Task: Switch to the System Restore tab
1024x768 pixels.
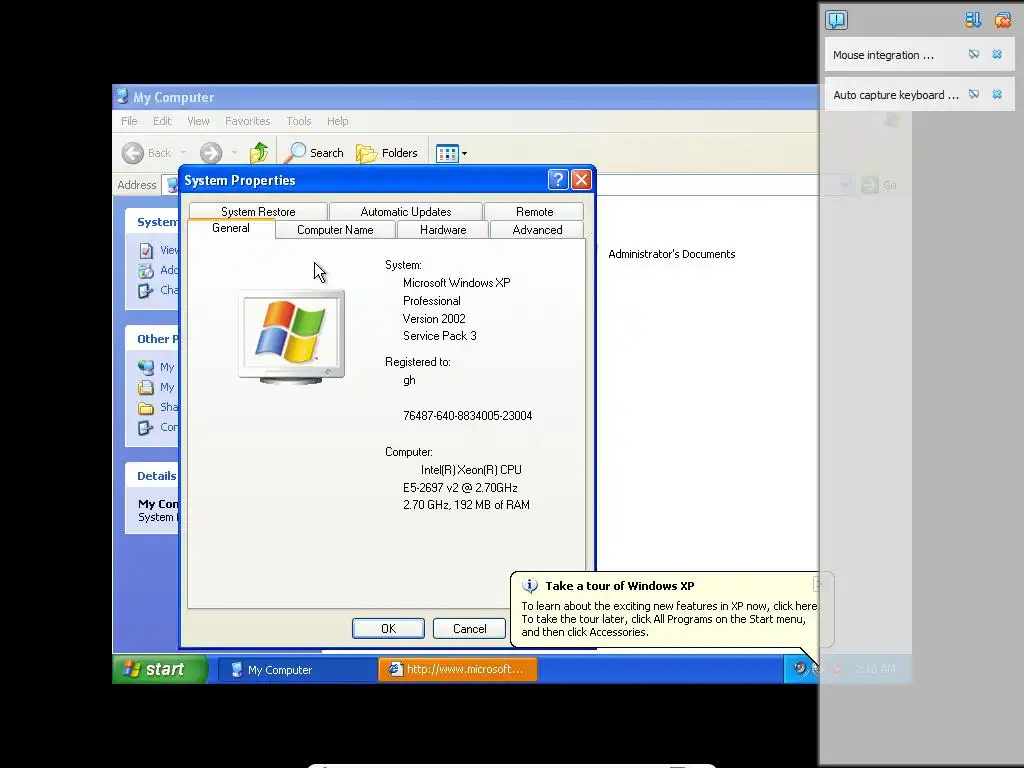Action: (x=258, y=212)
